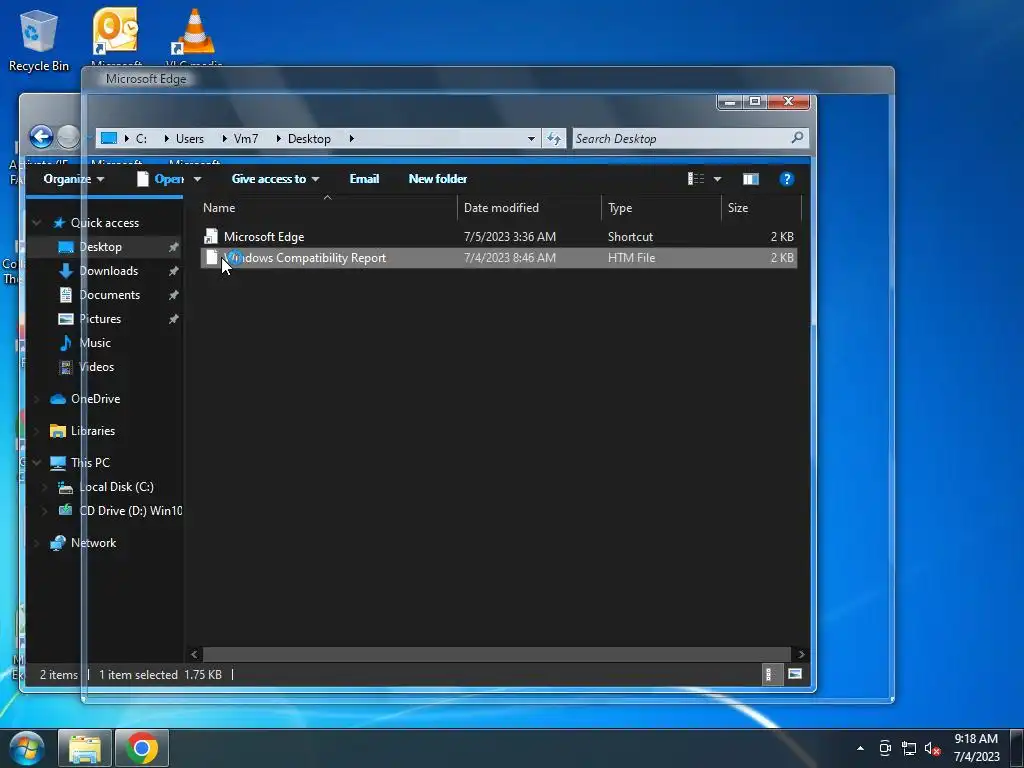
Task: Open File Explorer from the taskbar
Action: click(85, 748)
